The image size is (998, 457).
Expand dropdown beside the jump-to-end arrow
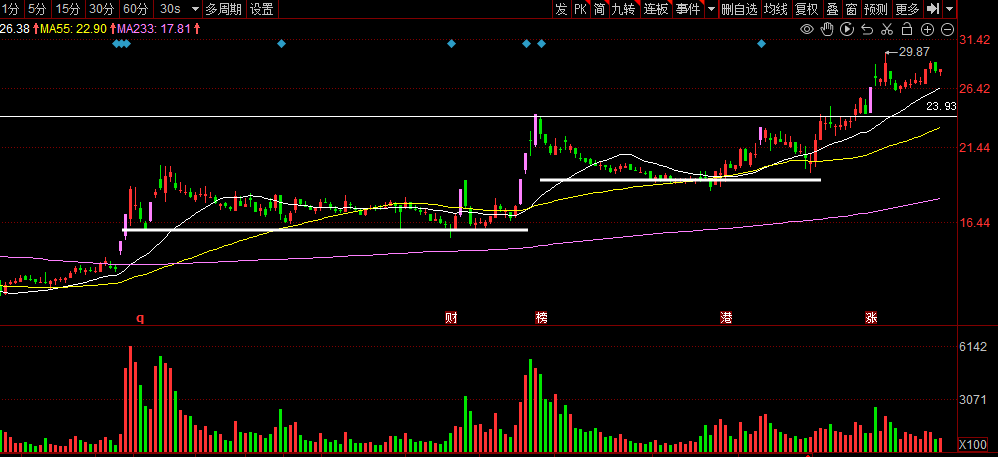(950, 9)
